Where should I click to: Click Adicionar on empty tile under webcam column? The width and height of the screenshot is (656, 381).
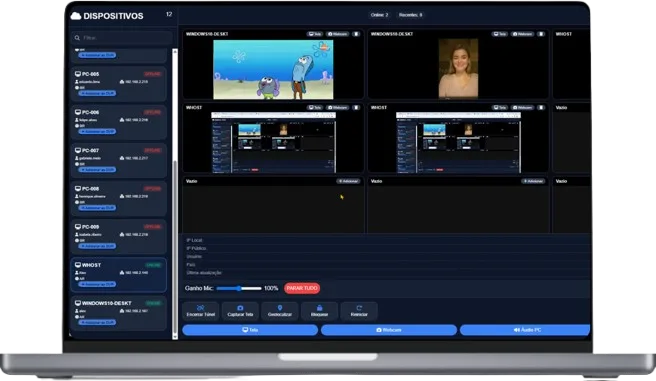(x=533, y=181)
